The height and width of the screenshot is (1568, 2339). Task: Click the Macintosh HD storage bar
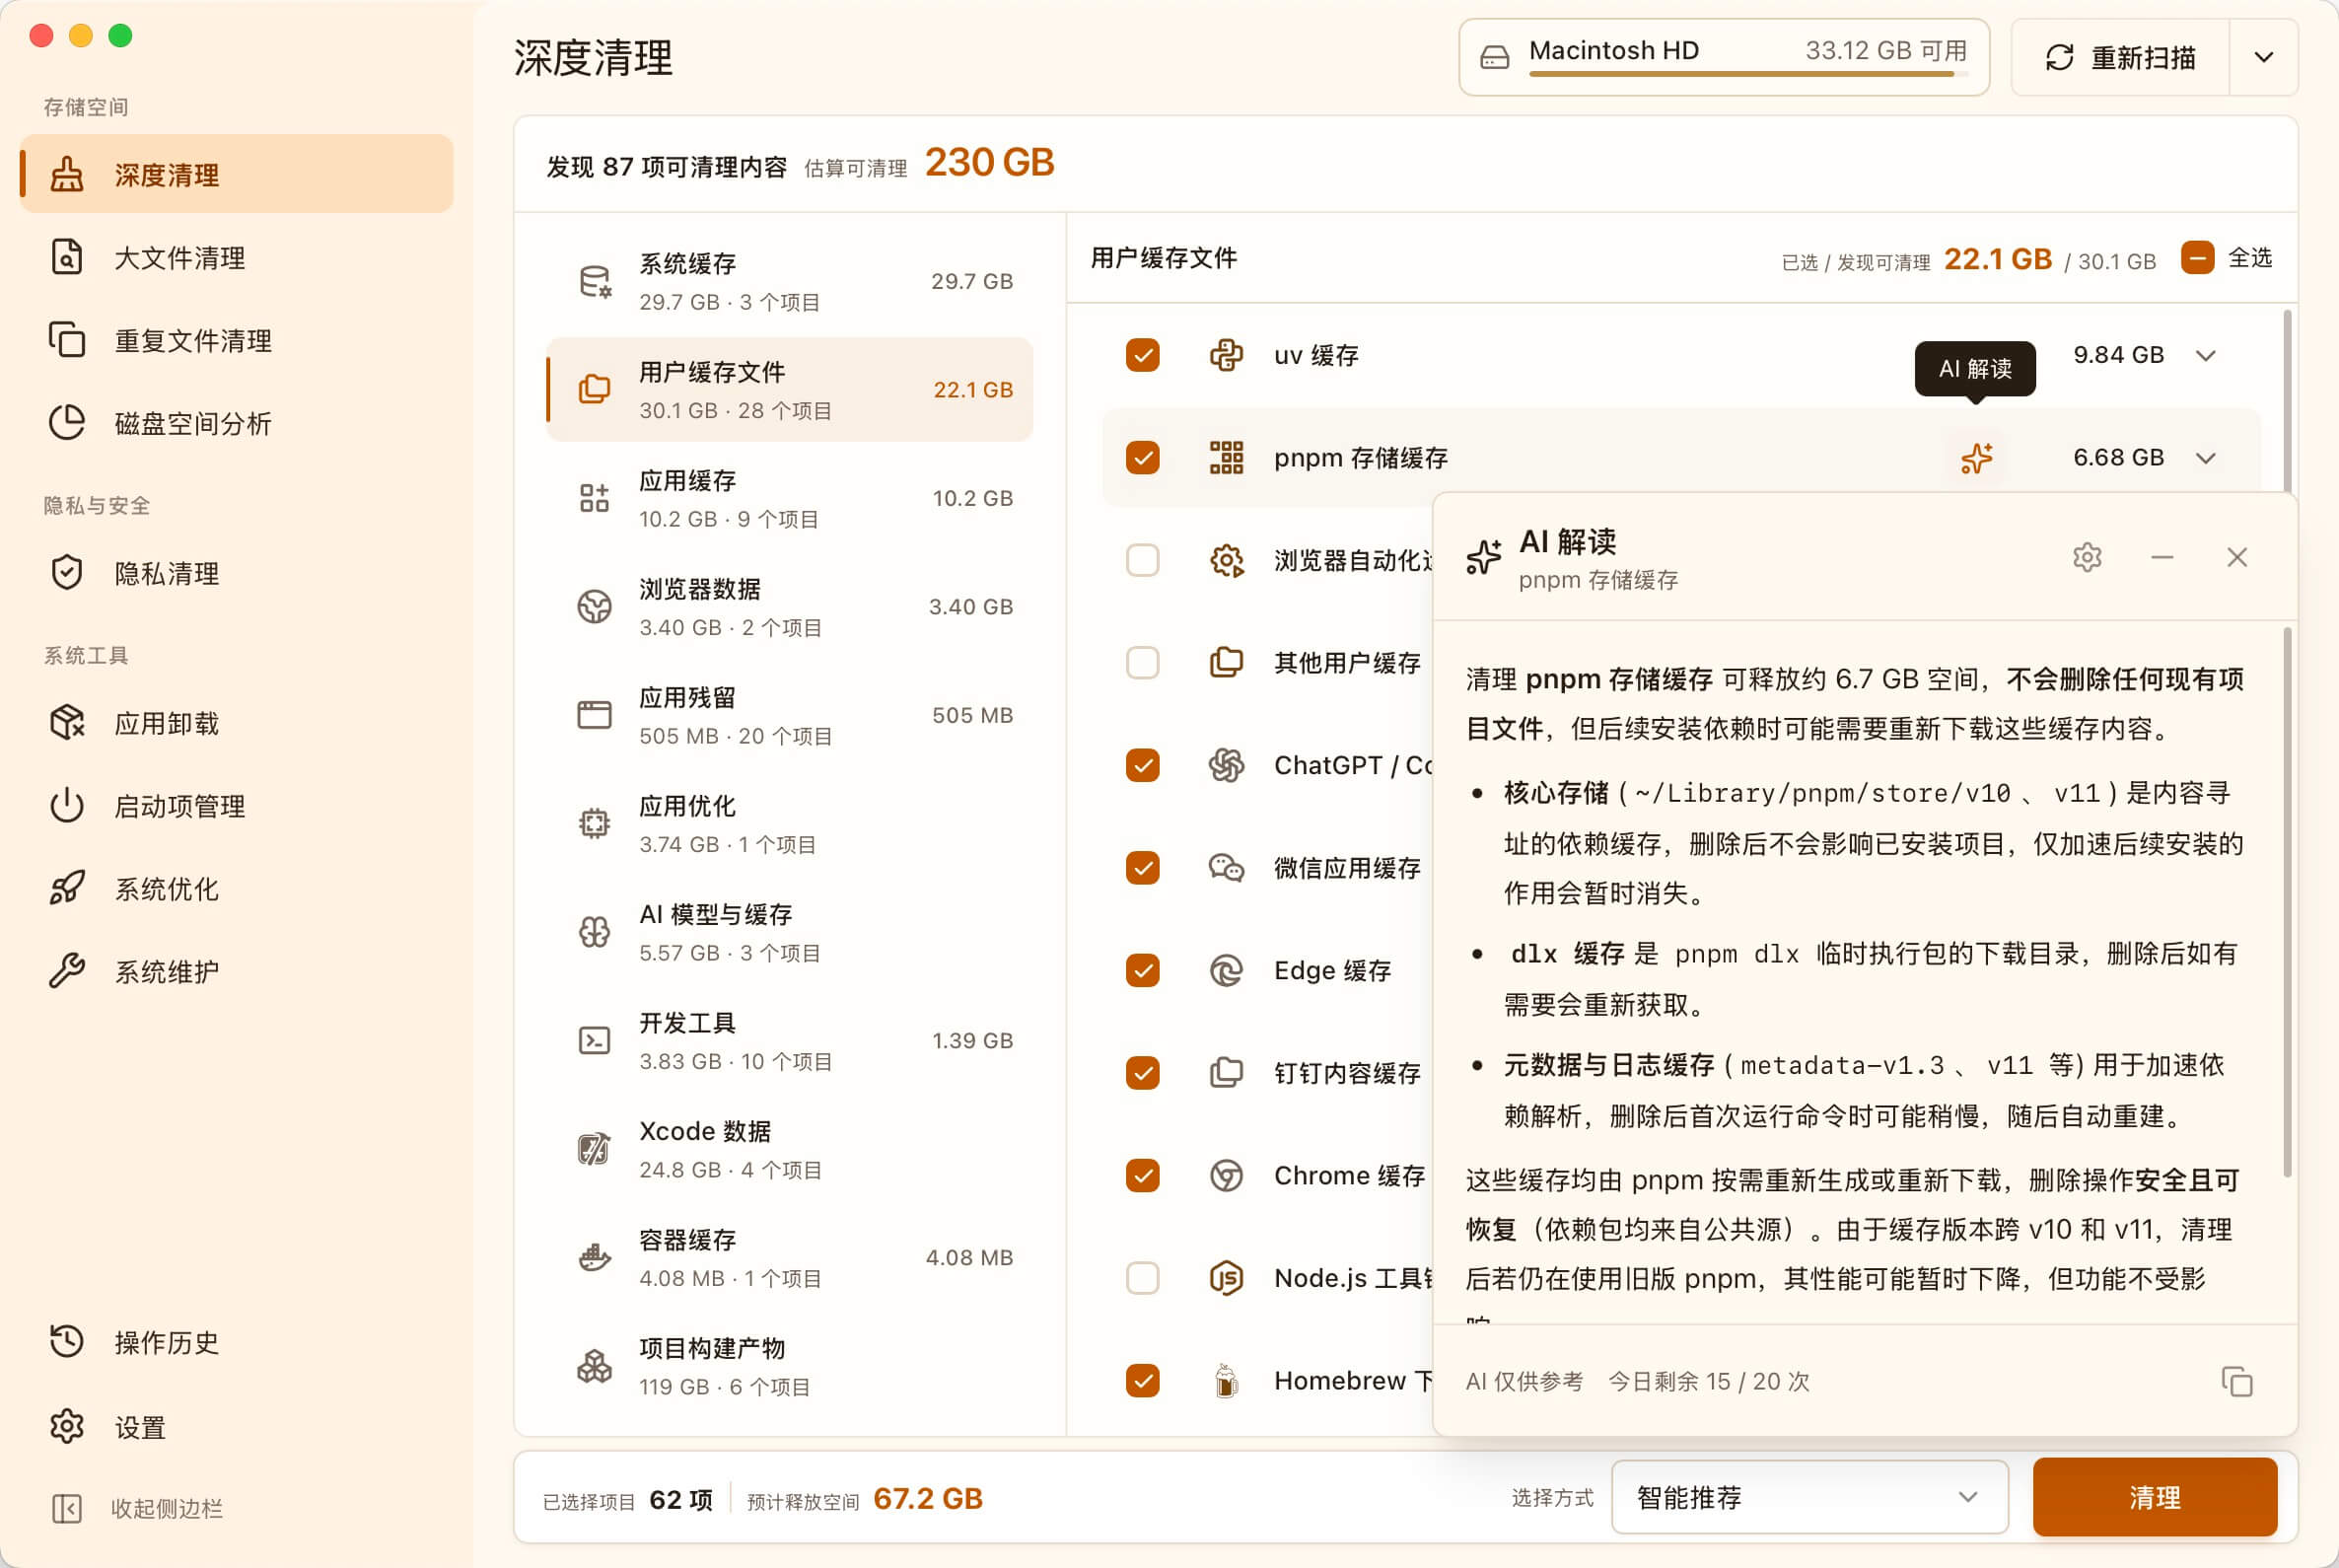(x=1747, y=73)
